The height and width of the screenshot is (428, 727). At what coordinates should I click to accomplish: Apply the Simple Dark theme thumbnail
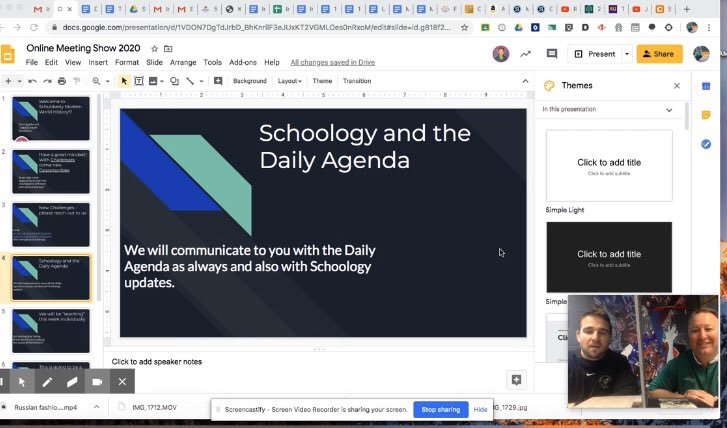click(609, 257)
